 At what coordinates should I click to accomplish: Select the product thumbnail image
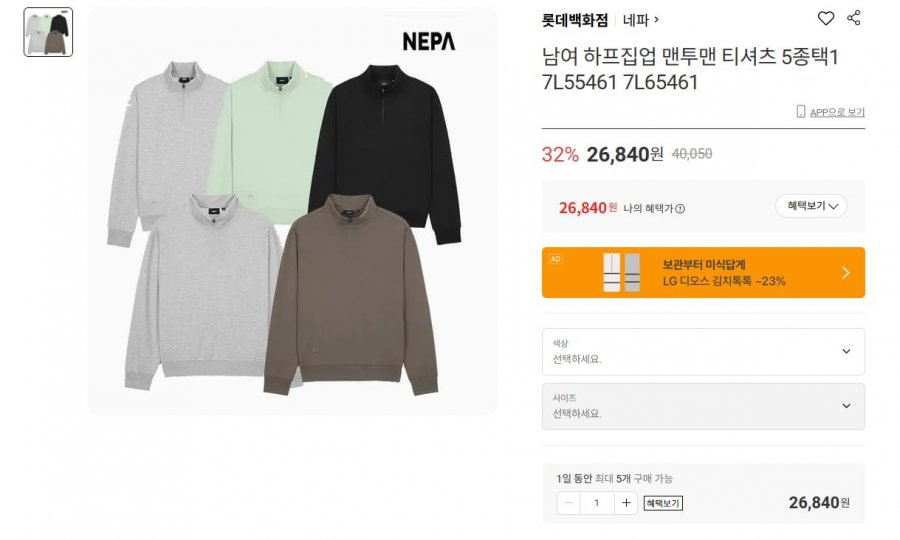[x=48, y=32]
